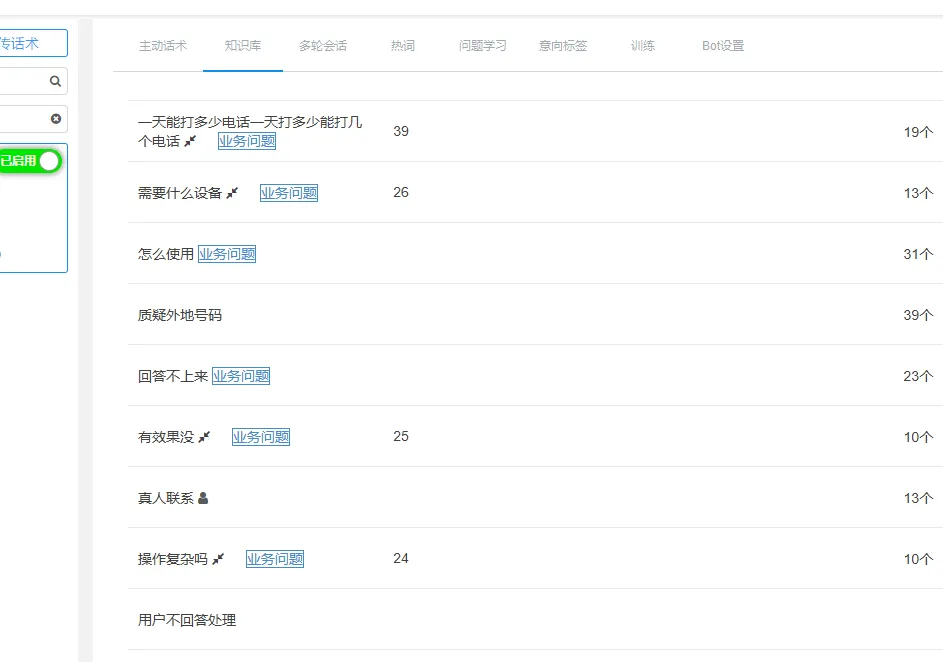Screen dimensions: 943x662
Task: Click the search magnifier icon in sidebar
Action: point(55,81)
